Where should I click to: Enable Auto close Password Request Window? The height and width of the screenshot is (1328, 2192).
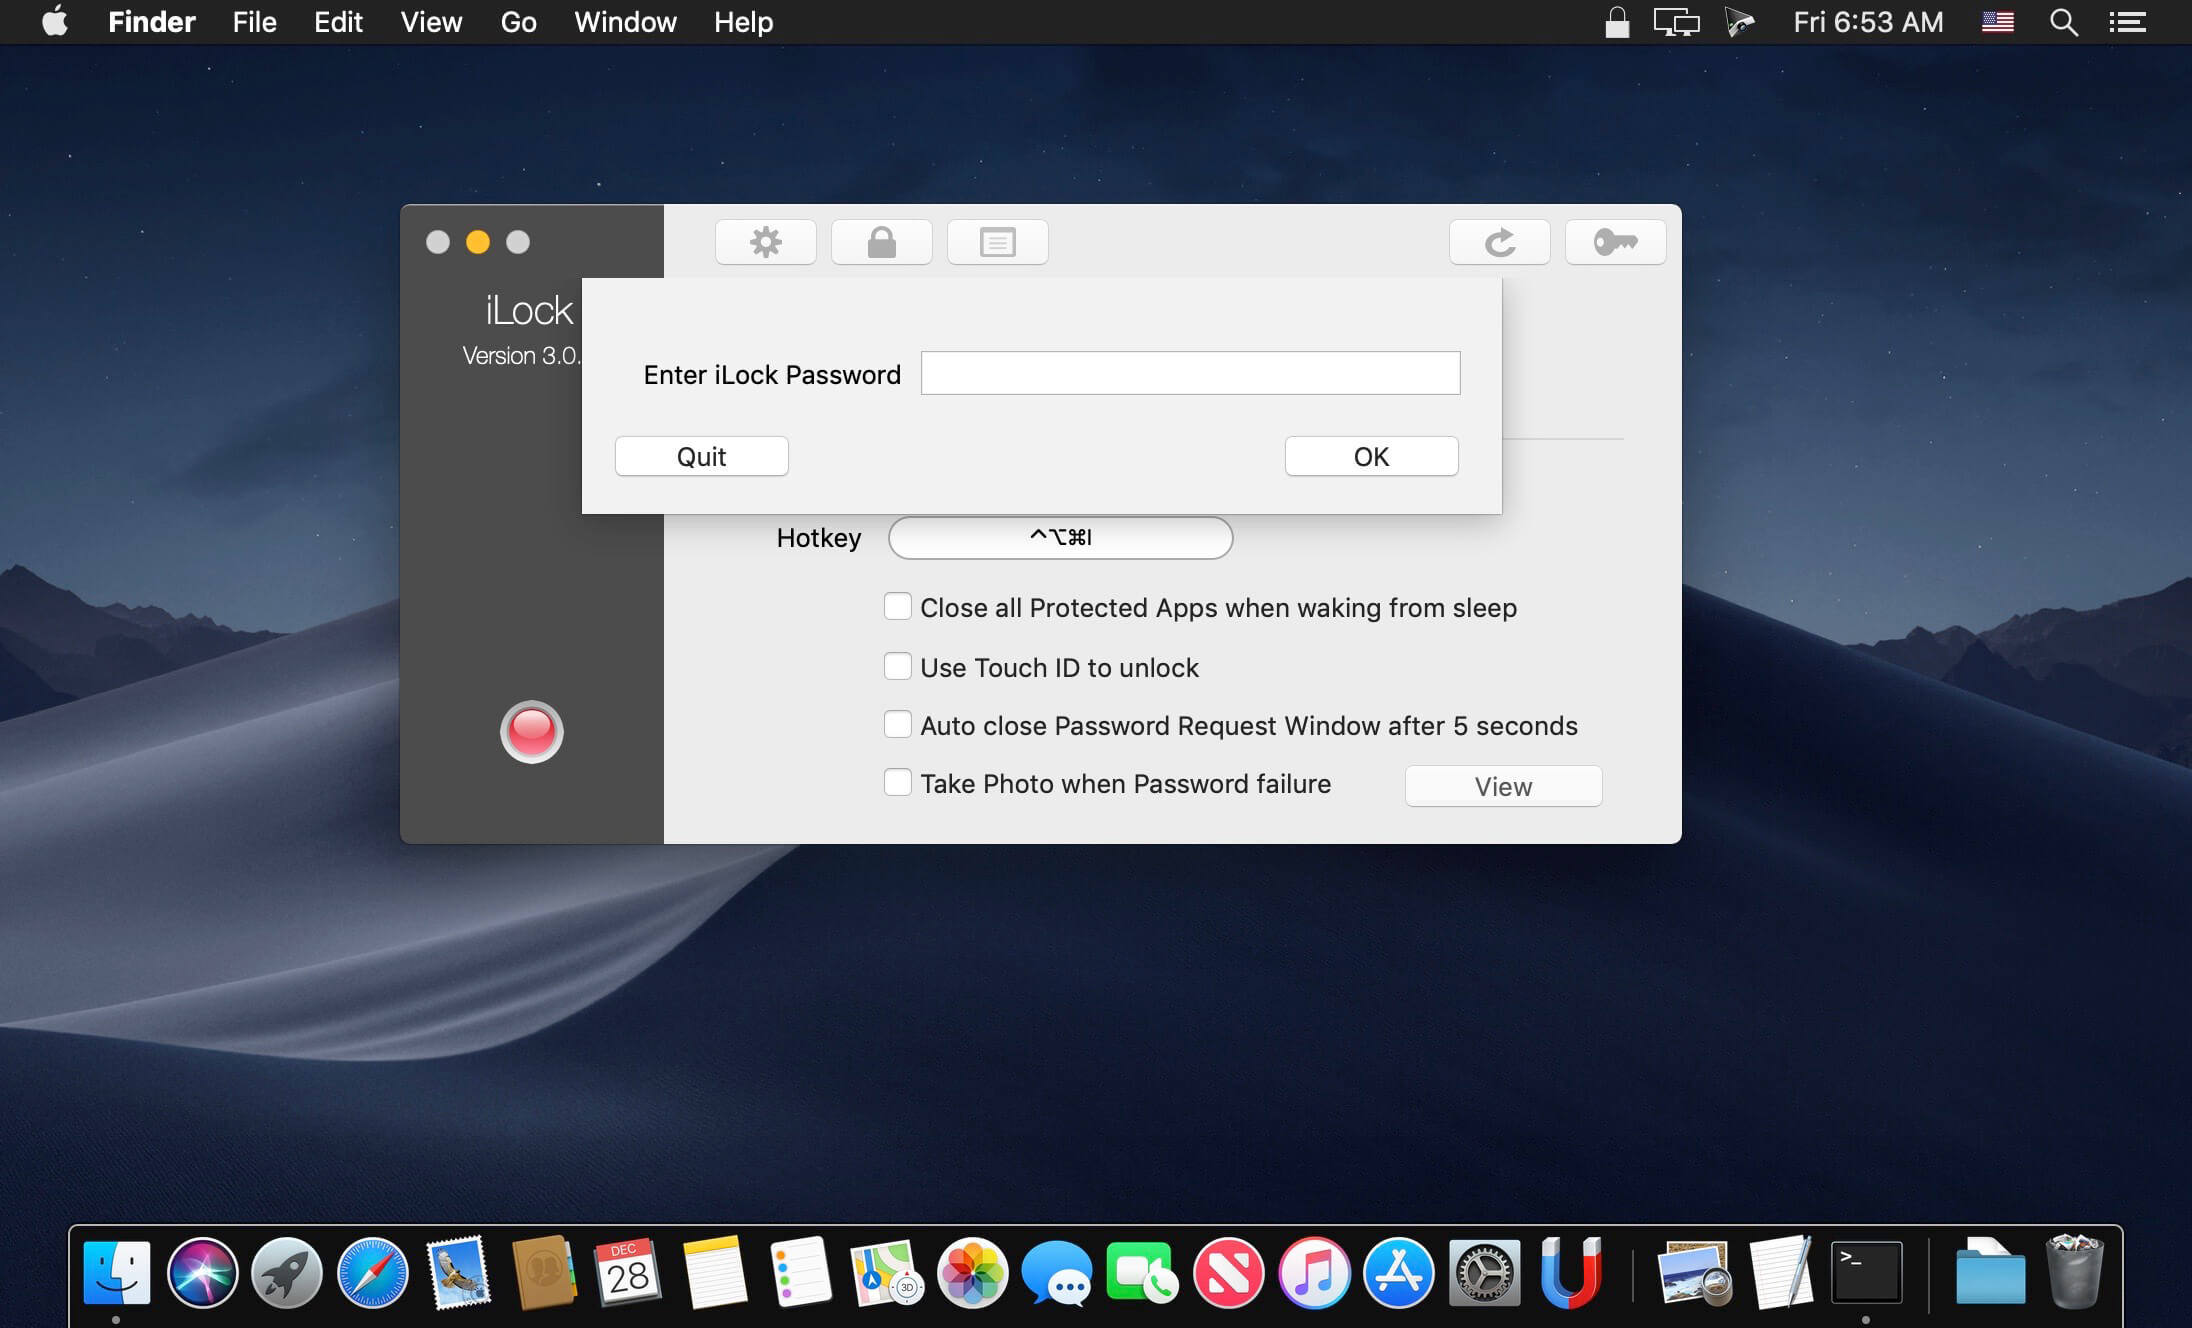(x=897, y=725)
